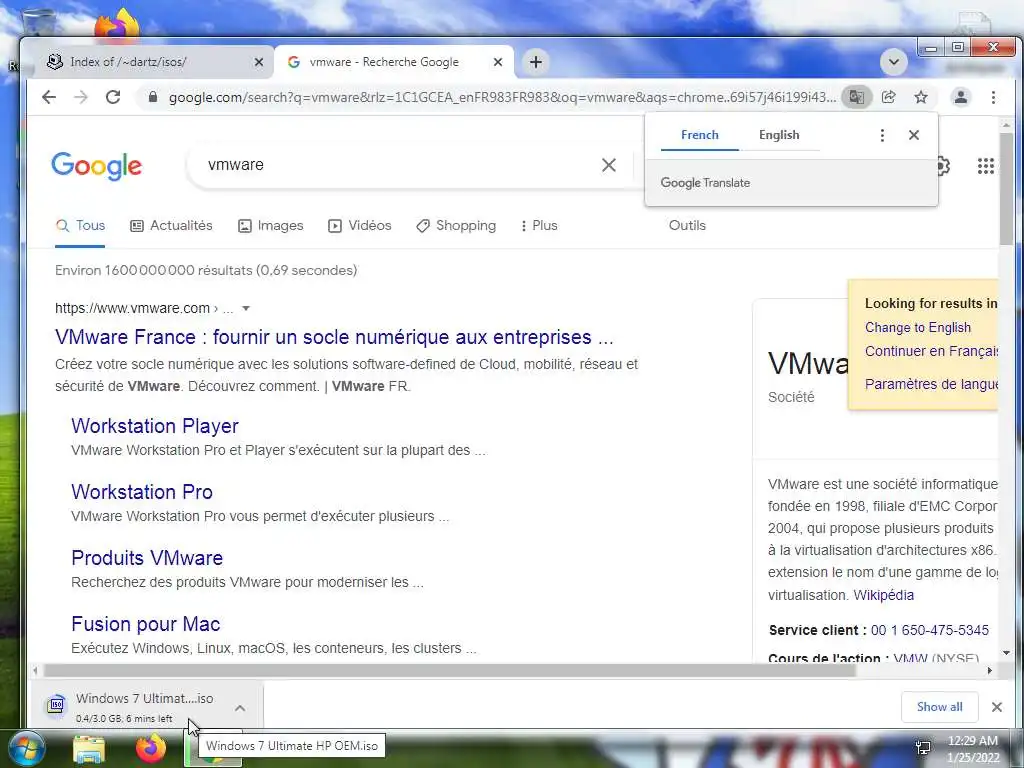1024x768 pixels.
Task: Select the Tous results tab
Action: coord(80,226)
